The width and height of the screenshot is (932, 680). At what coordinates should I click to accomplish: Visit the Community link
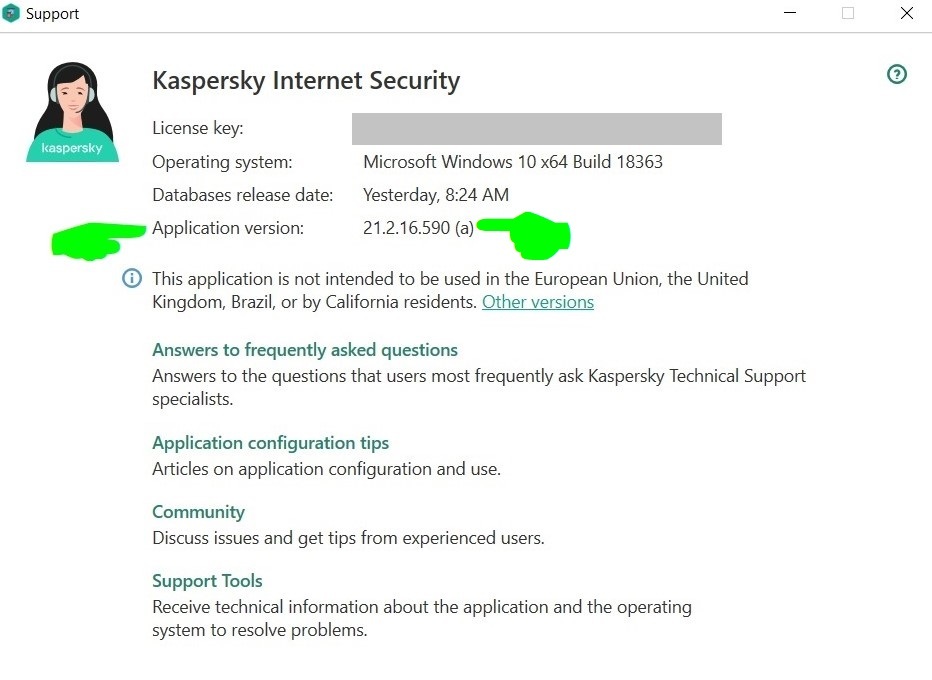(198, 512)
